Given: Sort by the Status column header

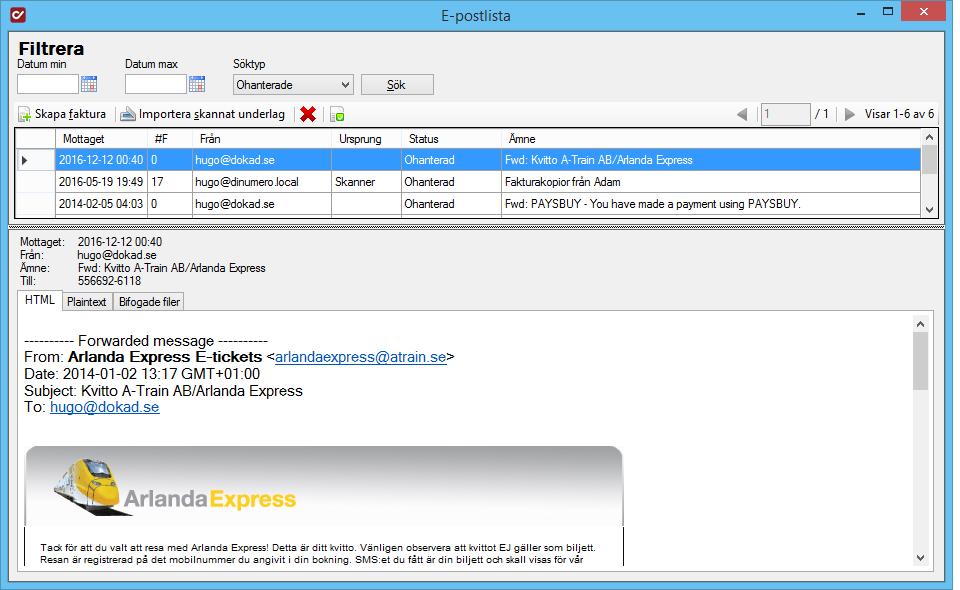Looking at the screenshot, I should pos(451,139).
